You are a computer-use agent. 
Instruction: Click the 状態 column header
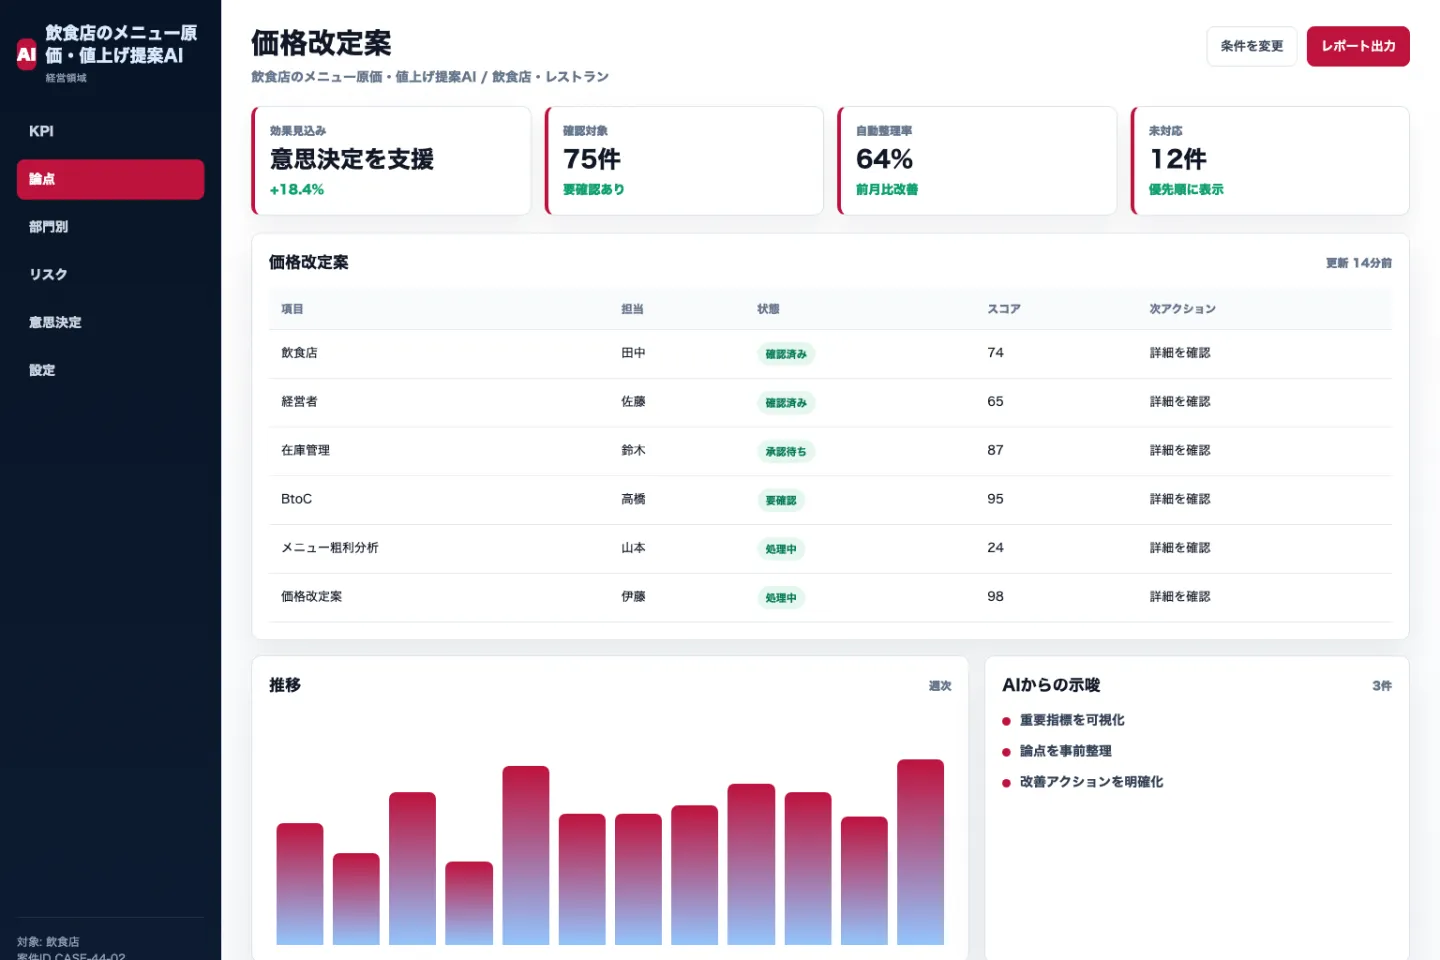(x=768, y=309)
